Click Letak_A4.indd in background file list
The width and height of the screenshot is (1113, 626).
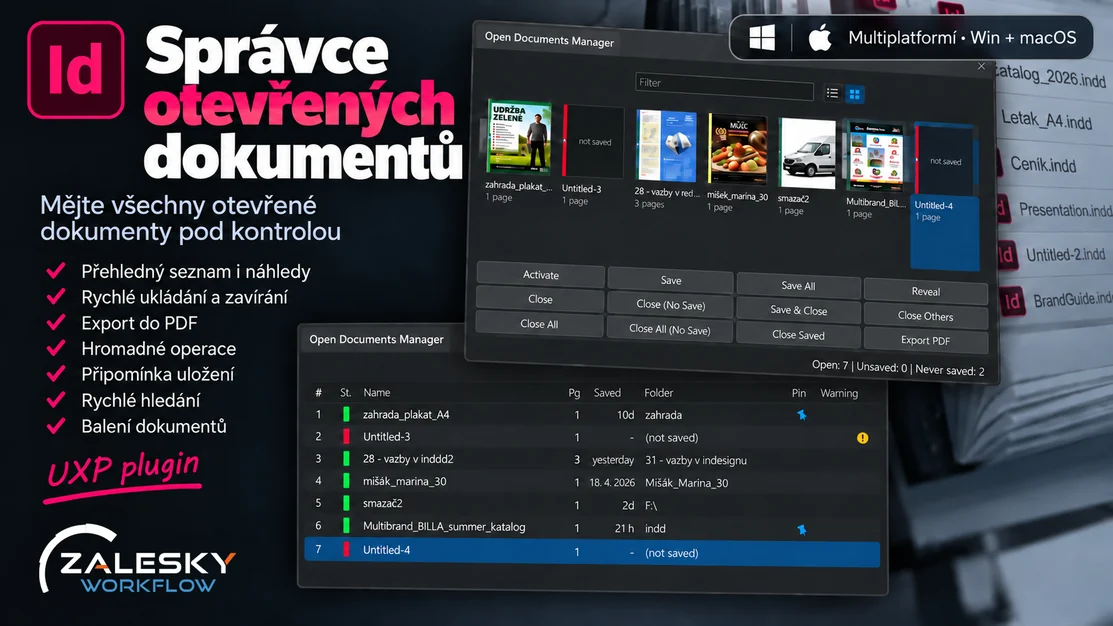(x=1046, y=120)
